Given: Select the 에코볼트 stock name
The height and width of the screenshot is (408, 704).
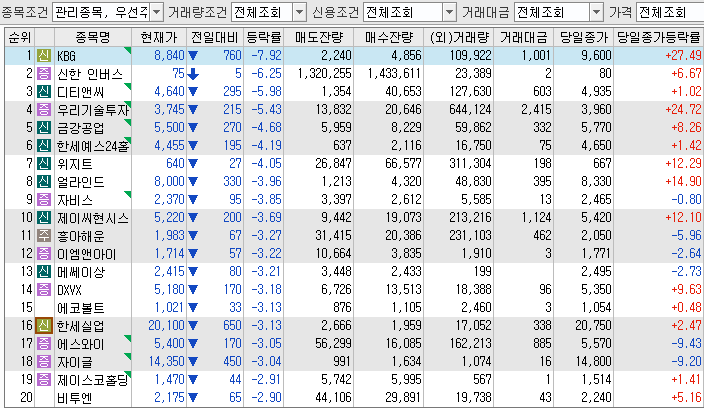Looking at the screenshot, I should 80,308.
